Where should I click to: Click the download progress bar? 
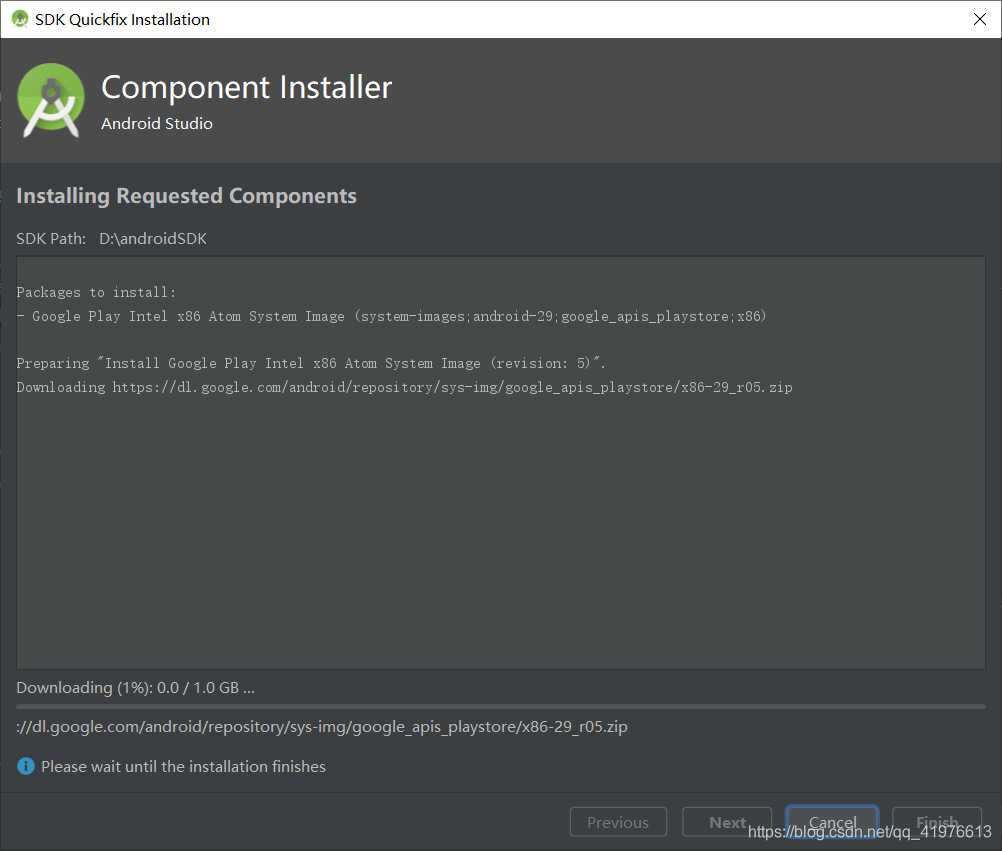pos(500,706)
